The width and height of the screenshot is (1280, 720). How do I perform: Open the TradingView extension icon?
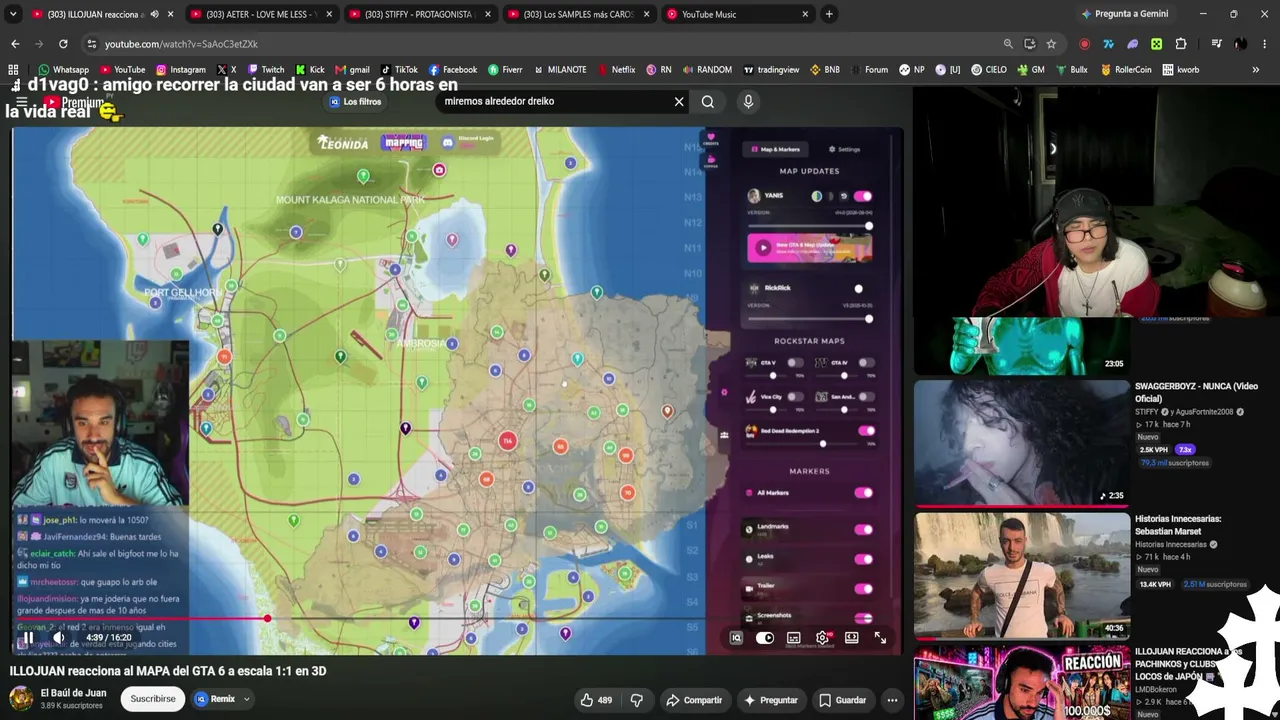(1109, 44)
